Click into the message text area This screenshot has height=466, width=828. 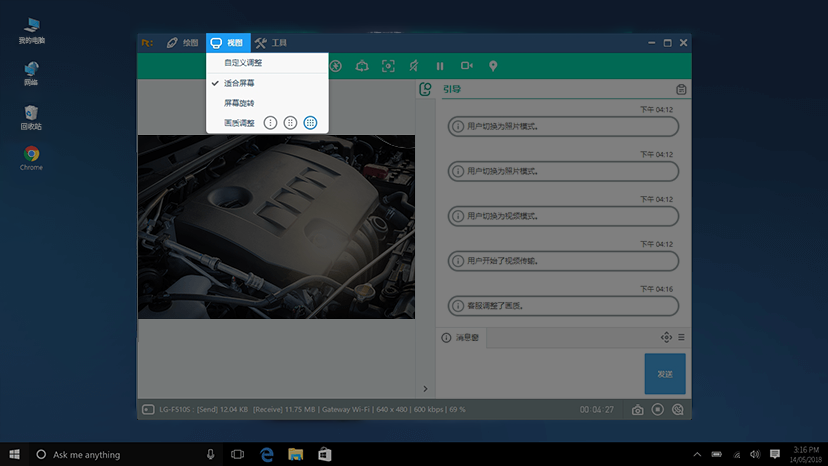coord(540,374)
